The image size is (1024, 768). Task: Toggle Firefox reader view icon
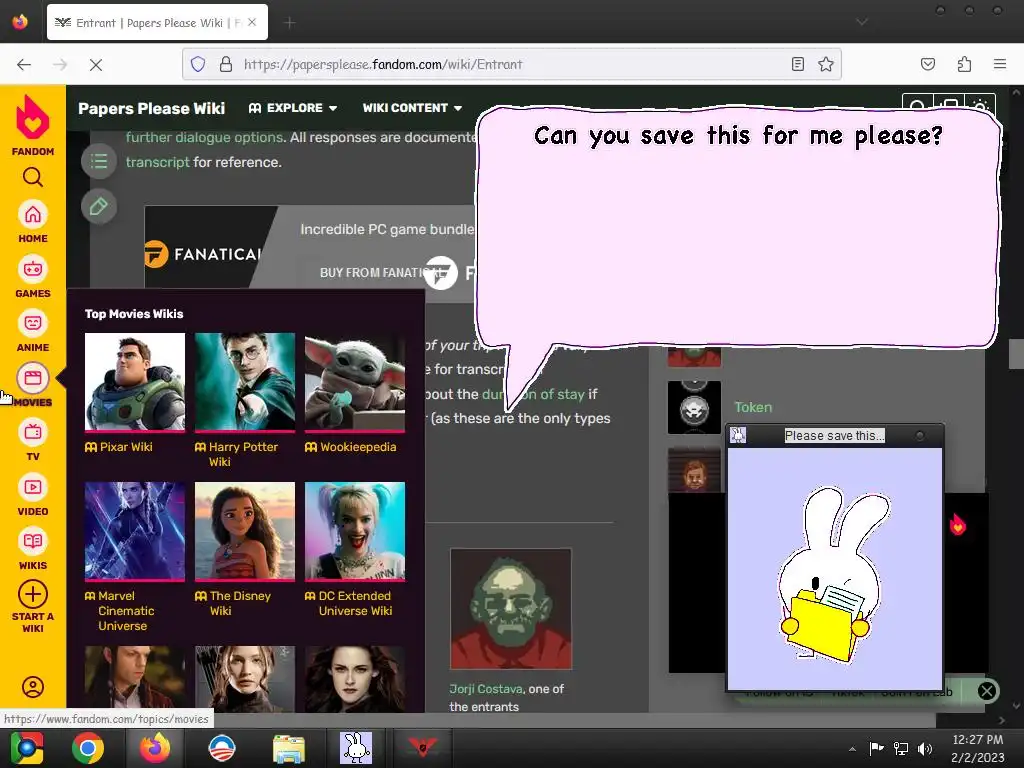[797, 64]
